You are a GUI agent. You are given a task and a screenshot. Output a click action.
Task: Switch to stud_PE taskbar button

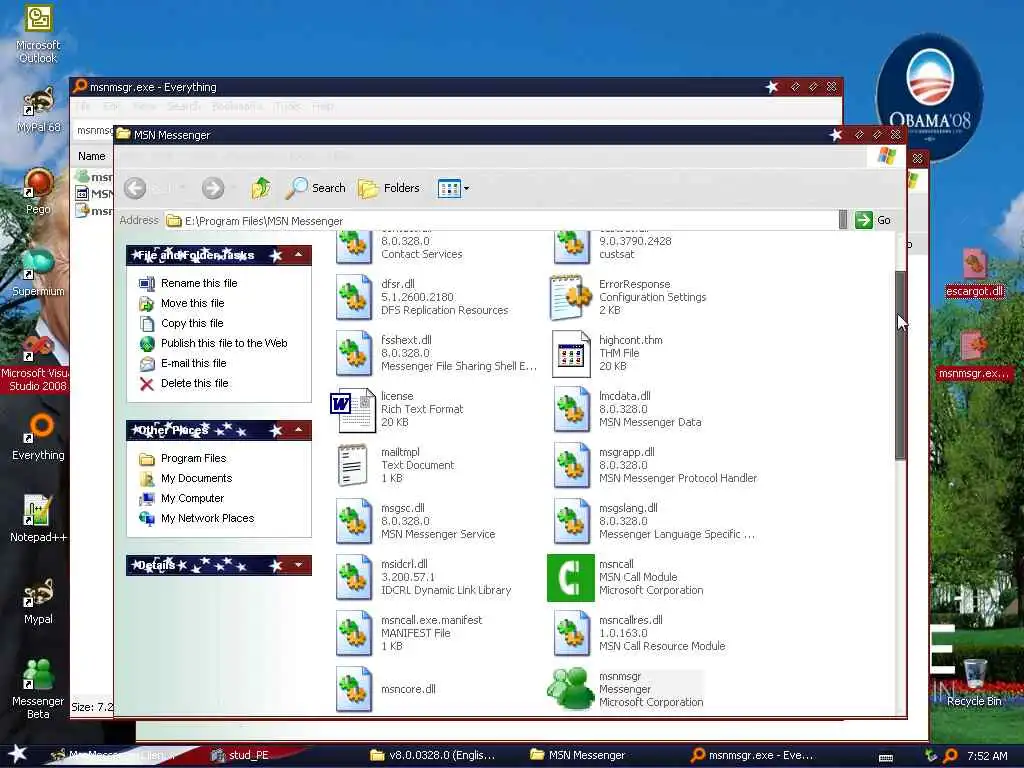coord(240,756)
